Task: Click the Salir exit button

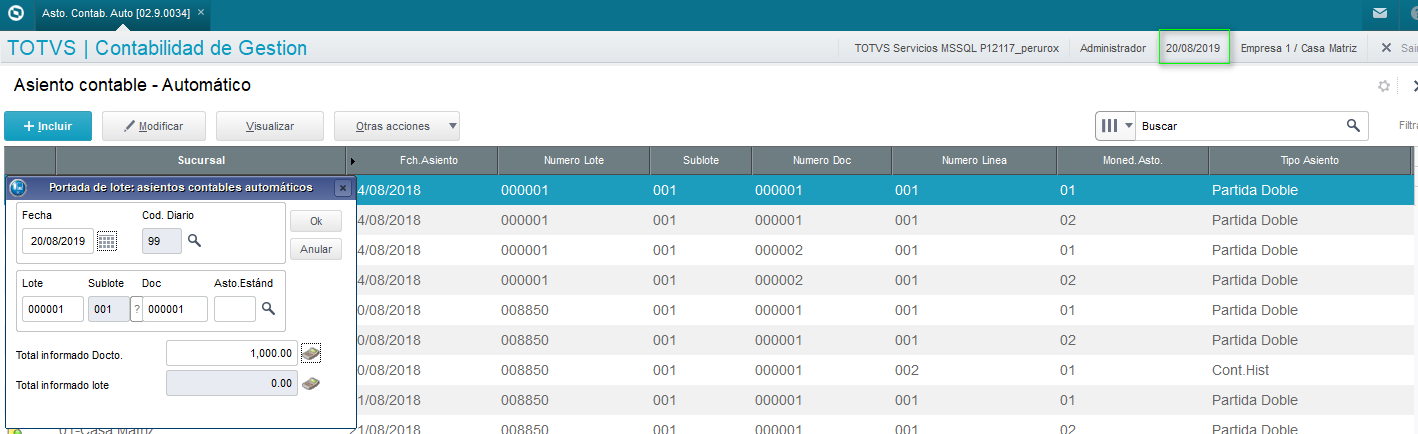Action: click(x=1400, y=48)
